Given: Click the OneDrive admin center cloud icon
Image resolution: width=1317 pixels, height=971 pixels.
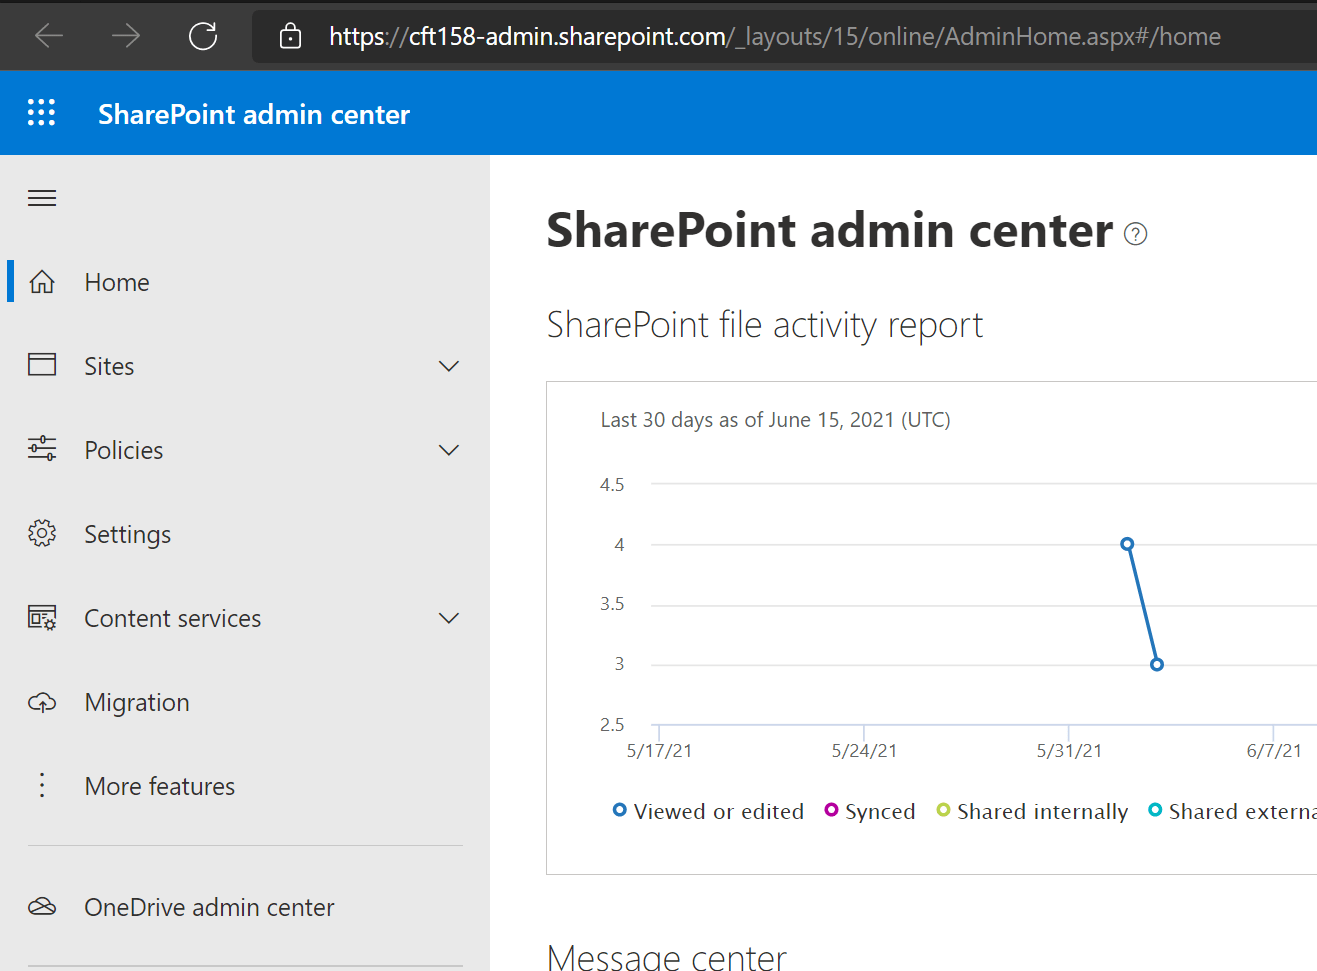Looking at the screenshot, I should [41, 906].
